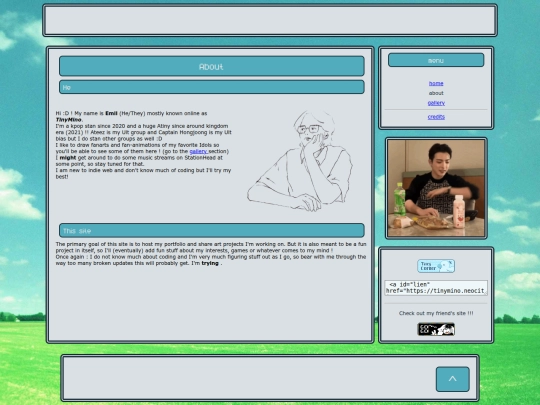Click the scroll-to-top arrow button
The width and height of the screenshot is (540, 405).
pyautogui.click(x=453, y=379)
